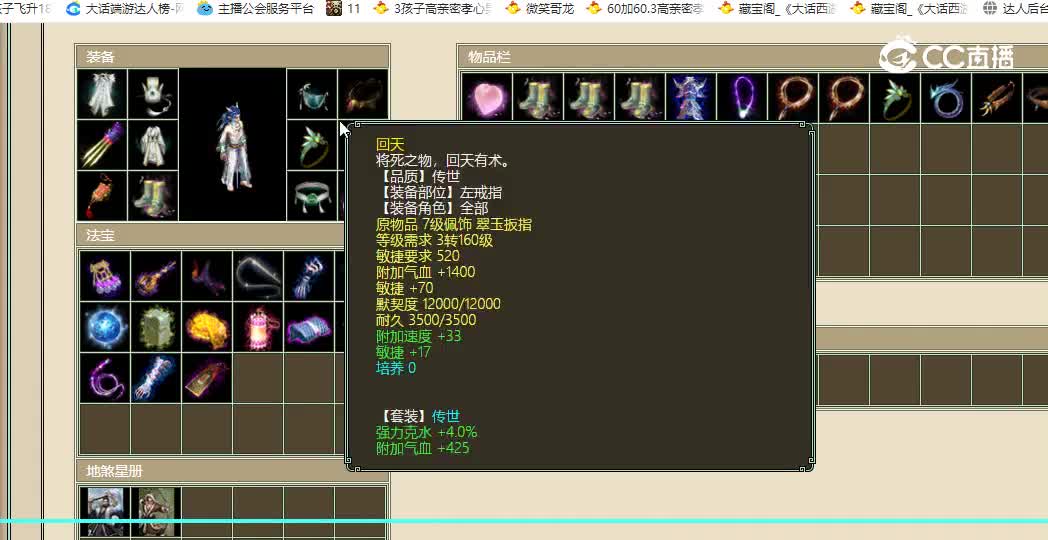Image resolution: width=1048 pixels, height=540 pixels.
Task: Select the pink heart item in 物品栏
Action: coord(487,98)
